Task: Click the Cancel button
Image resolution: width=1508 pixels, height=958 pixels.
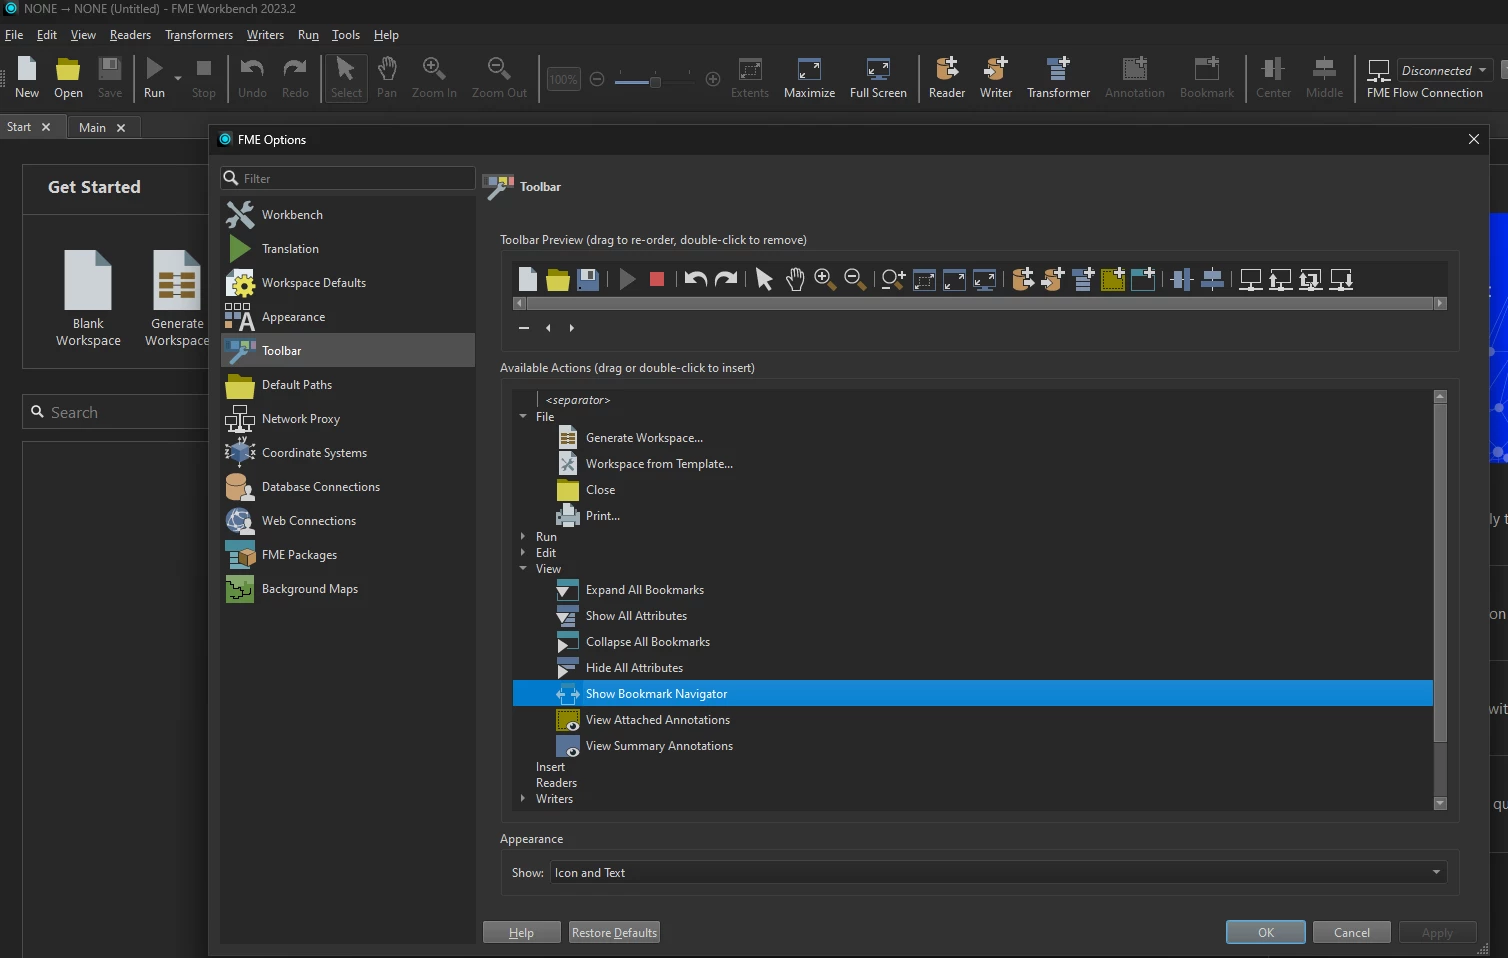Action: point(1352,932)
